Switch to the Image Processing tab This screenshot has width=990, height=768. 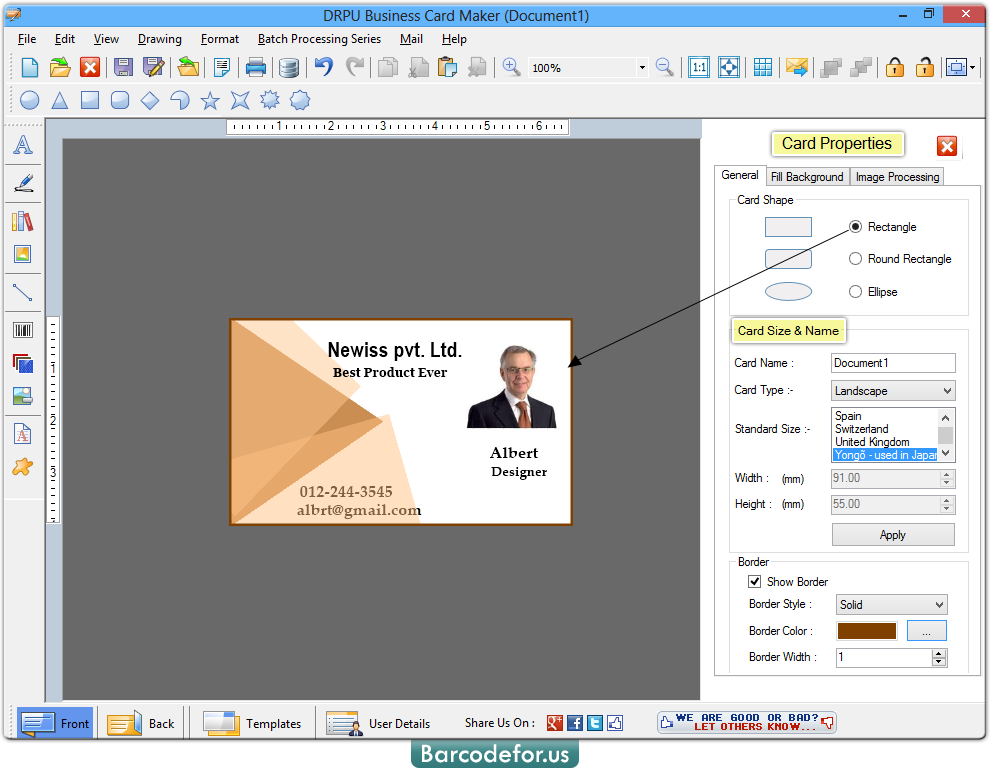tap(897, 177)
